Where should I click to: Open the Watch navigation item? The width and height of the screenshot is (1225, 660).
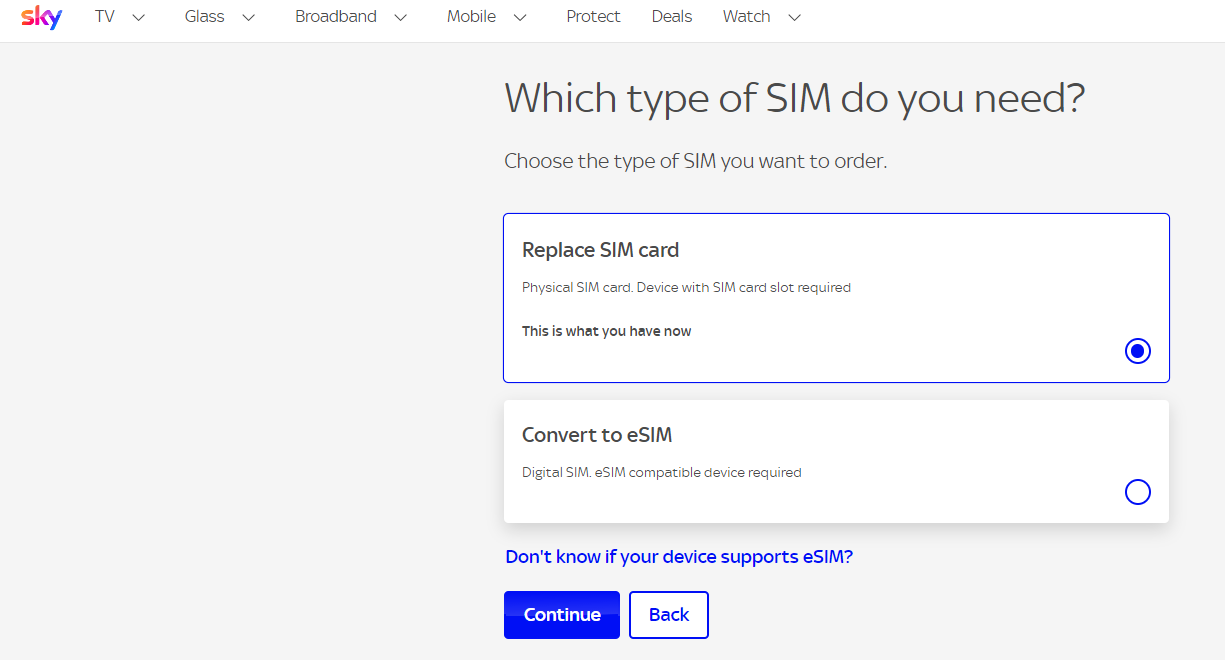[747, 17]
